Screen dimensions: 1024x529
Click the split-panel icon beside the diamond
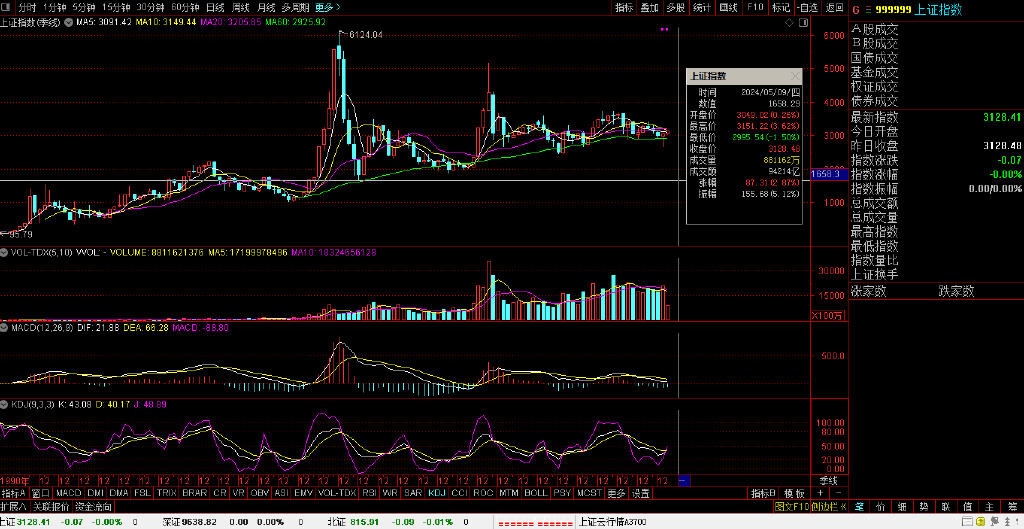click(803, 22)
